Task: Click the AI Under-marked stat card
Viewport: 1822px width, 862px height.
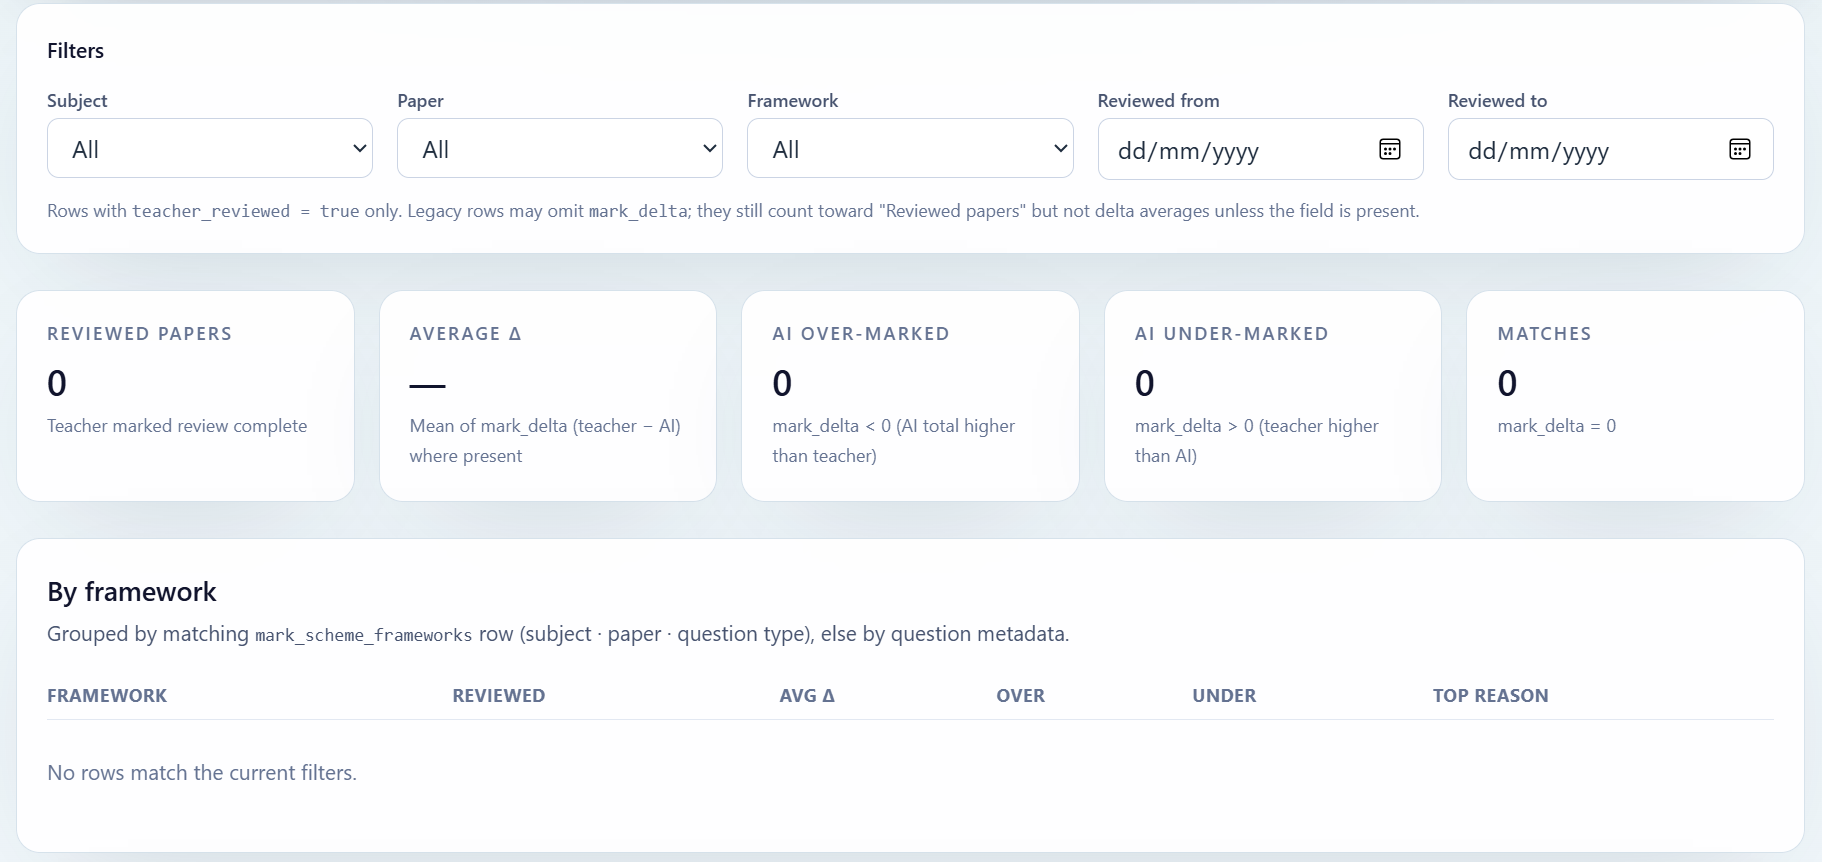Action: click(x=1272, y=396)
